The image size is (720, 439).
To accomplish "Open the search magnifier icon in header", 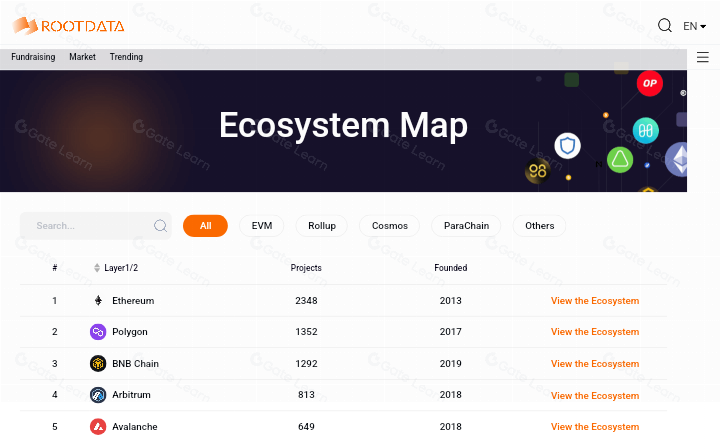I will [x=664, y=25].
